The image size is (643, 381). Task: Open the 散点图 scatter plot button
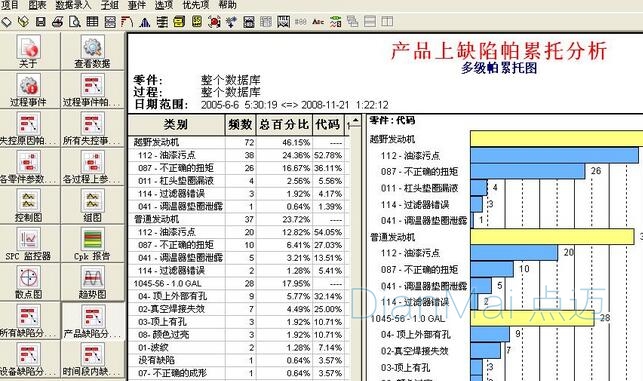29,282
